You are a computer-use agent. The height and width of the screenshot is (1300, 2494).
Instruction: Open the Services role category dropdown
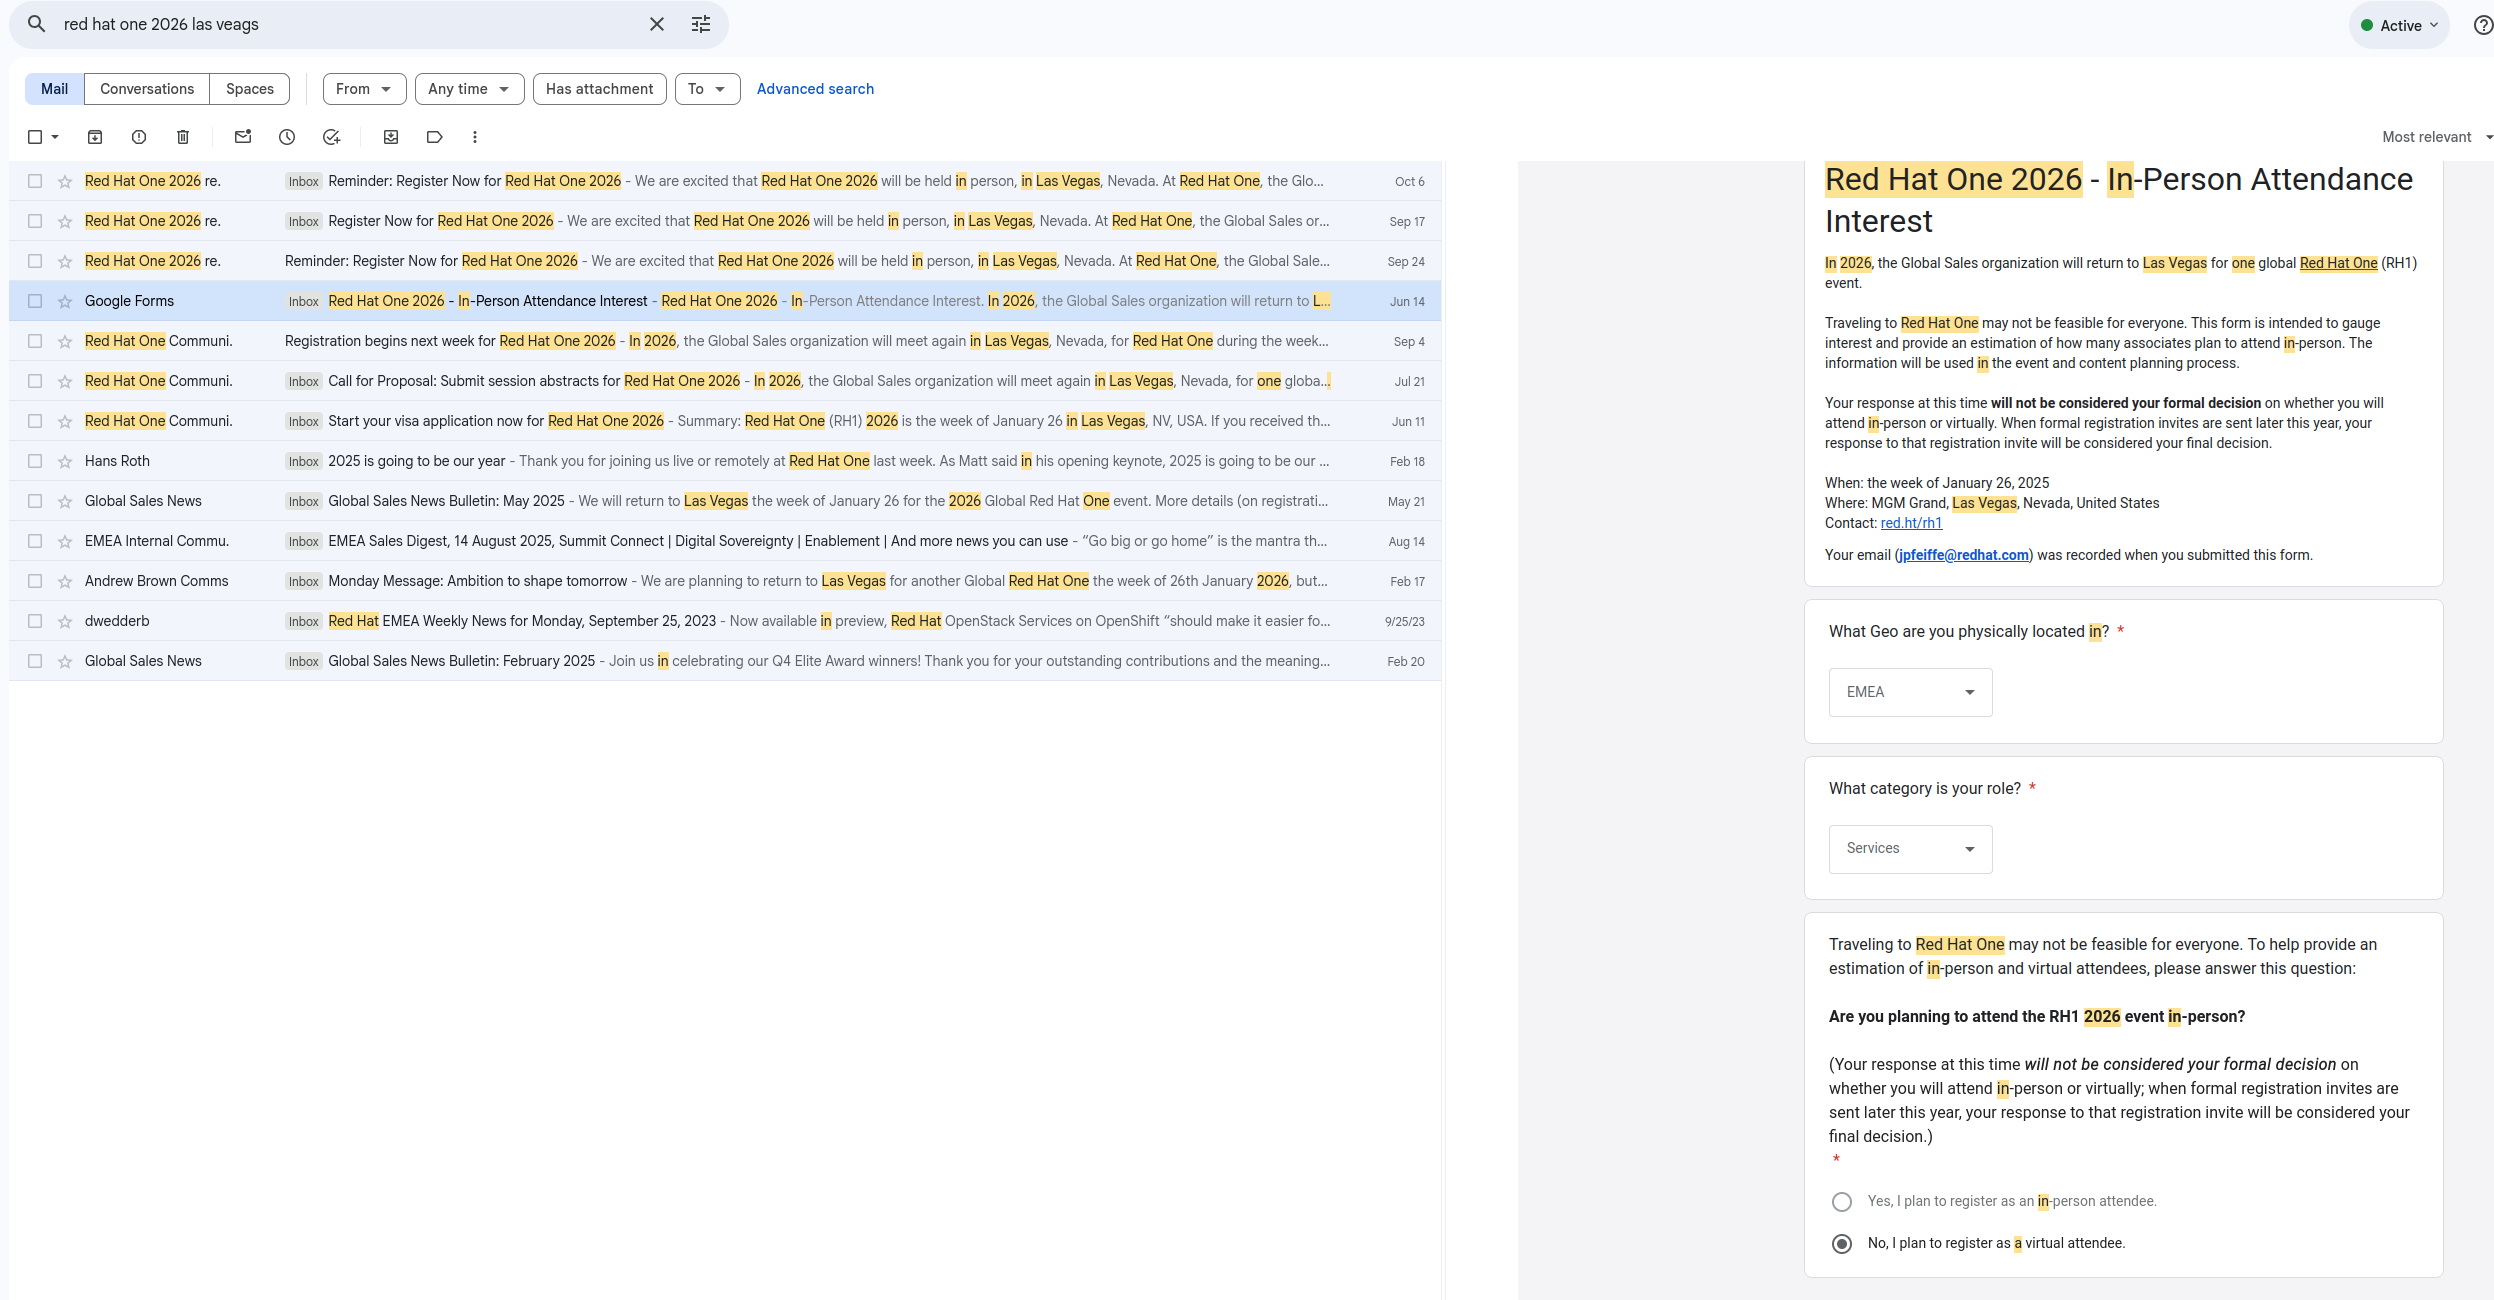coord(1910,848)
